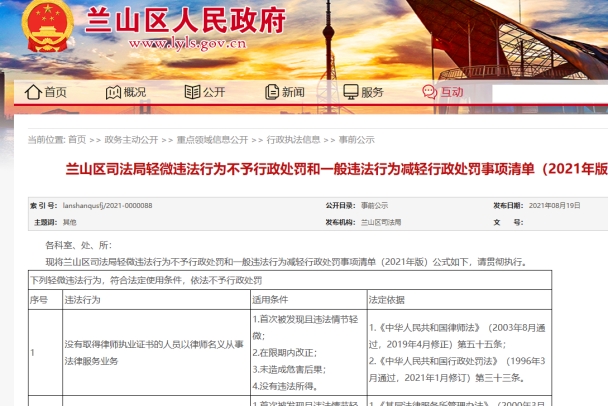608x407 pixels.
Task: Open the 服务 navigation menu item
Action: (x=372, y=92)
